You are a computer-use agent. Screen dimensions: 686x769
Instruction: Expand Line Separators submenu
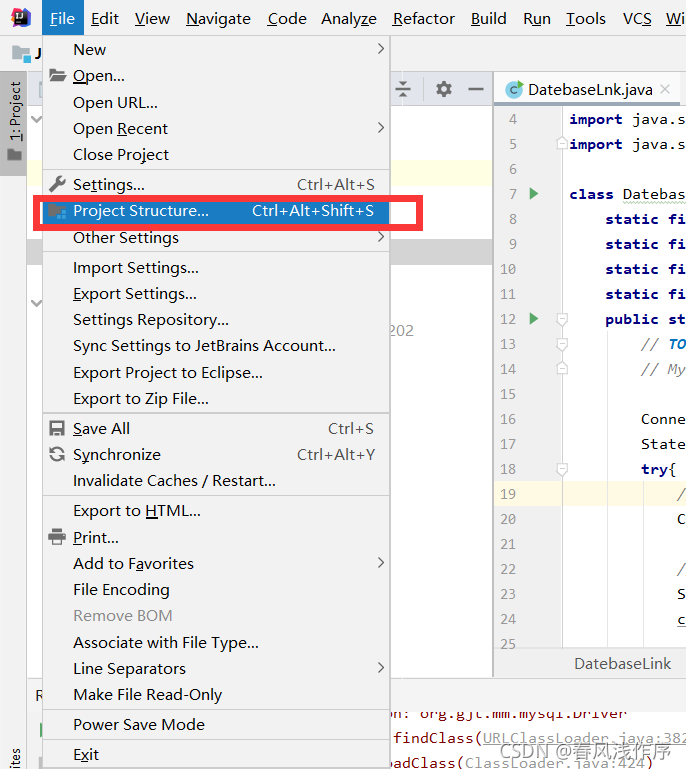(216, 668)
